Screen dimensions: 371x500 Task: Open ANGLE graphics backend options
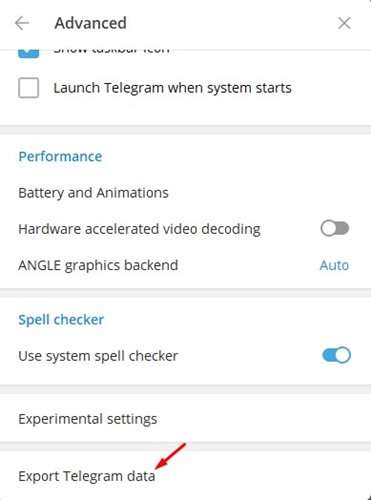tap(185, 265)
